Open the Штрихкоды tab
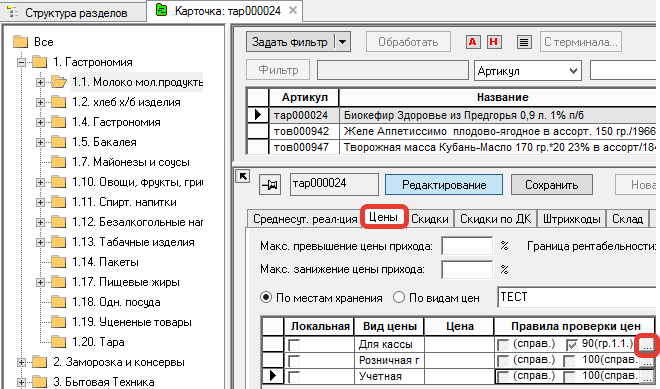Viewport: 660px width, 389px height. [571, 219]
